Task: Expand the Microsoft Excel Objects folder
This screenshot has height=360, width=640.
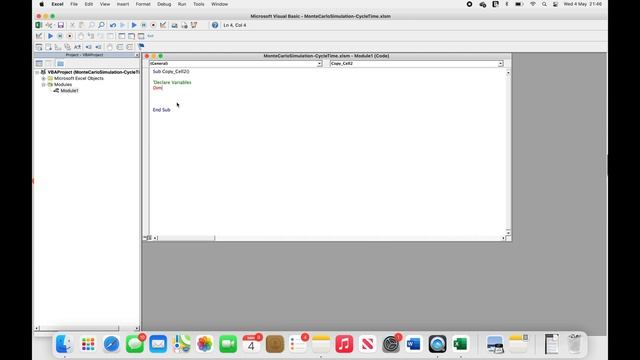Action: pos(44,78)
